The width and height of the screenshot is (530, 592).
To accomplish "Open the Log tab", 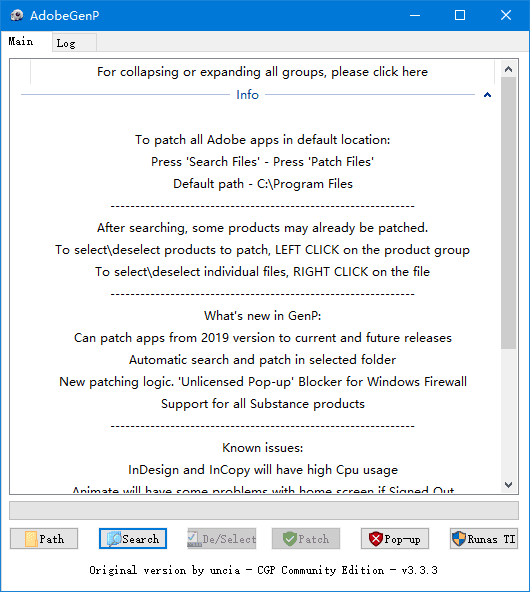I will tap(74, 43).
